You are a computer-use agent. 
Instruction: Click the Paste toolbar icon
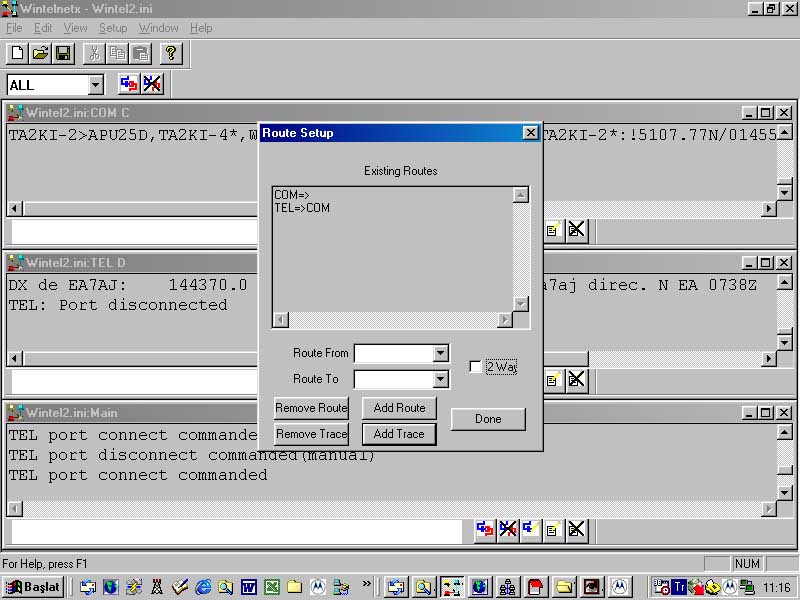pyautogui.click(x=141, y=53)
